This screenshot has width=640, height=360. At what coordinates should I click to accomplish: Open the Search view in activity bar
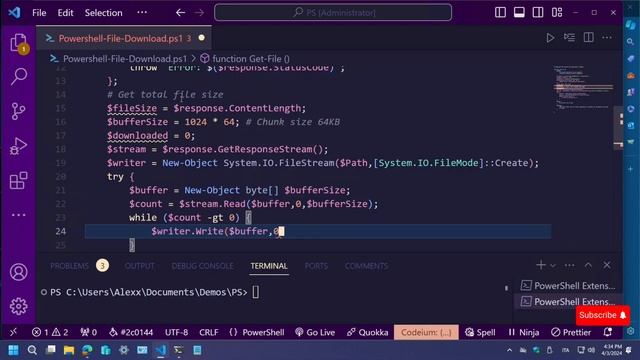tap(18, 76)
